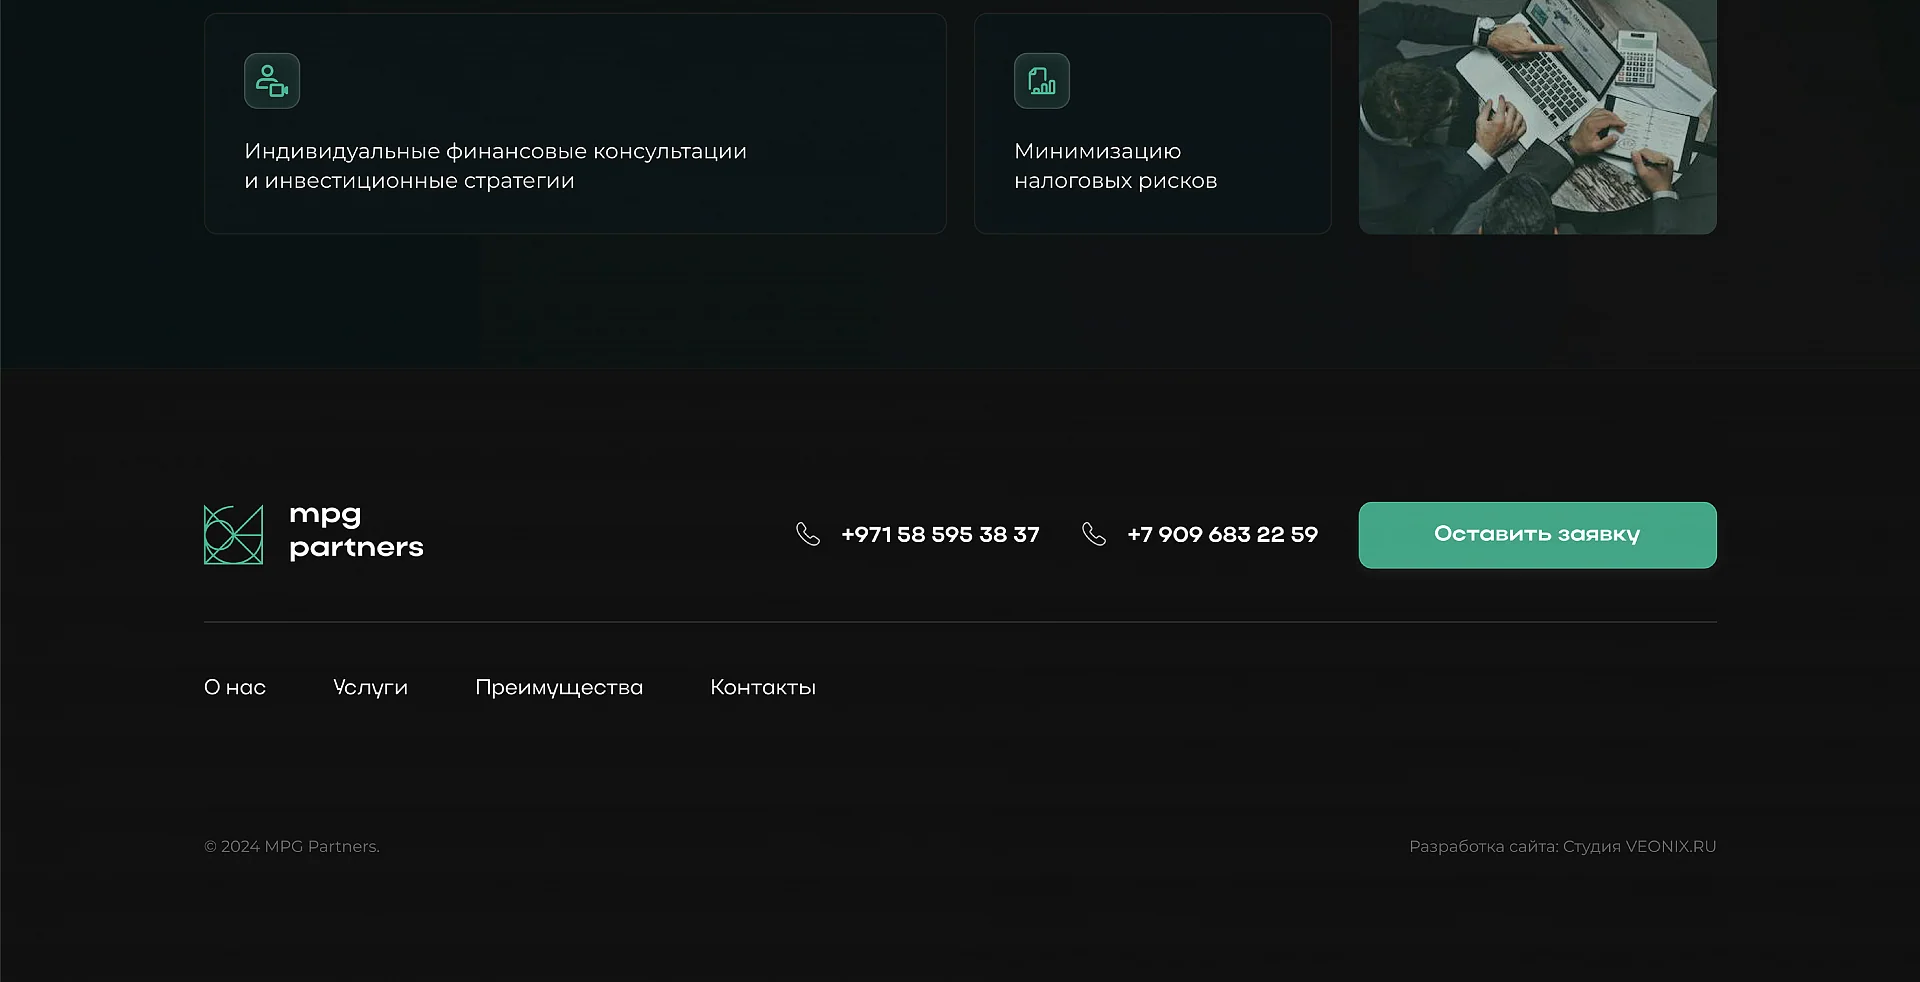Open the О нас footer link
Viewport: 1920px width, 982px height.
pyautogui.click(x=235, y=687)
